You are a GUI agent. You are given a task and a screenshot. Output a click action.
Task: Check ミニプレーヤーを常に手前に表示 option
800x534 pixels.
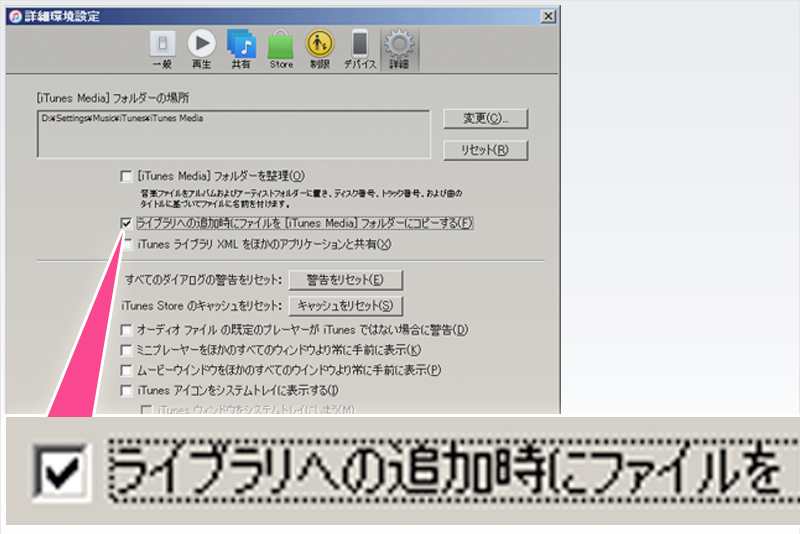(126, 350)
